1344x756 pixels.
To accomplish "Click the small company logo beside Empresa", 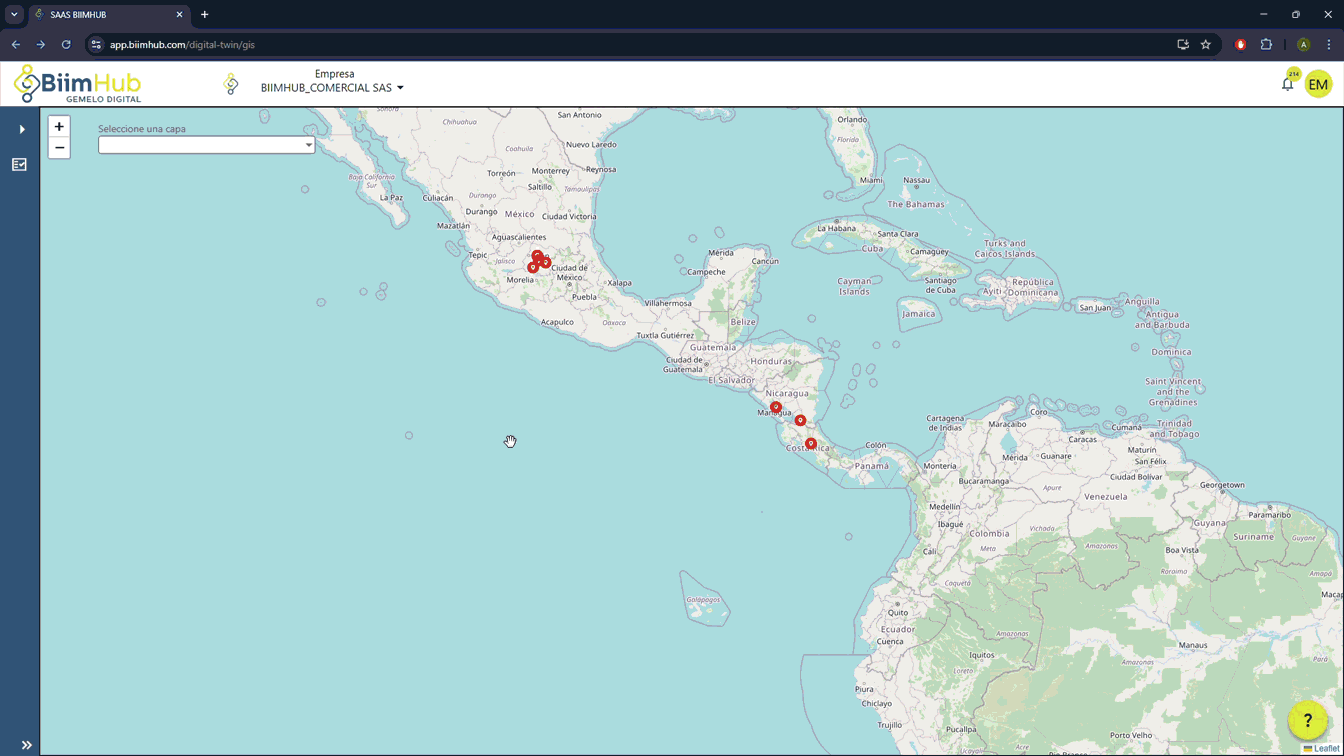I will pyautogui.click(x=231, y=85).
